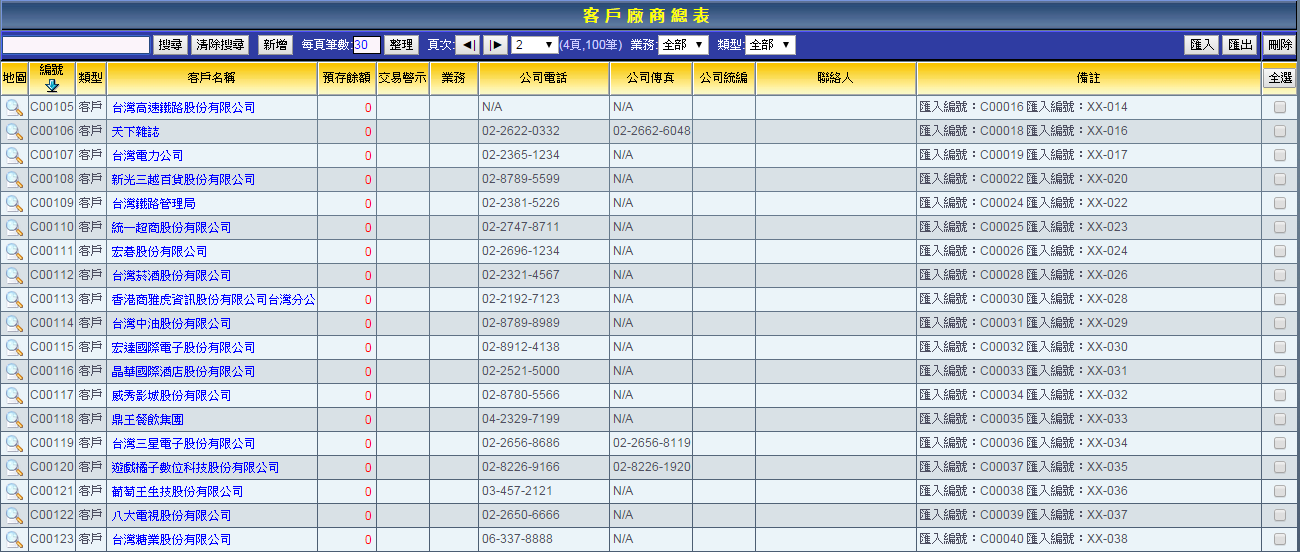This screenshot has width=1300, height=552.
Task: Click the sort arrow under 編號 header
Action: click(52, 86)
